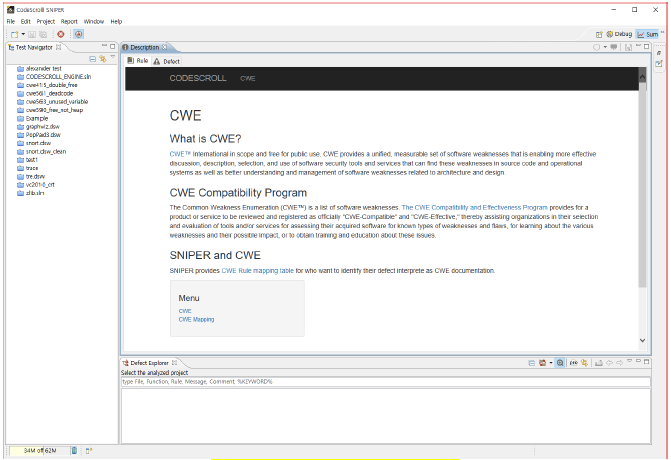Select the zlib.sln project
671x460 pixels.
point(31,193)
